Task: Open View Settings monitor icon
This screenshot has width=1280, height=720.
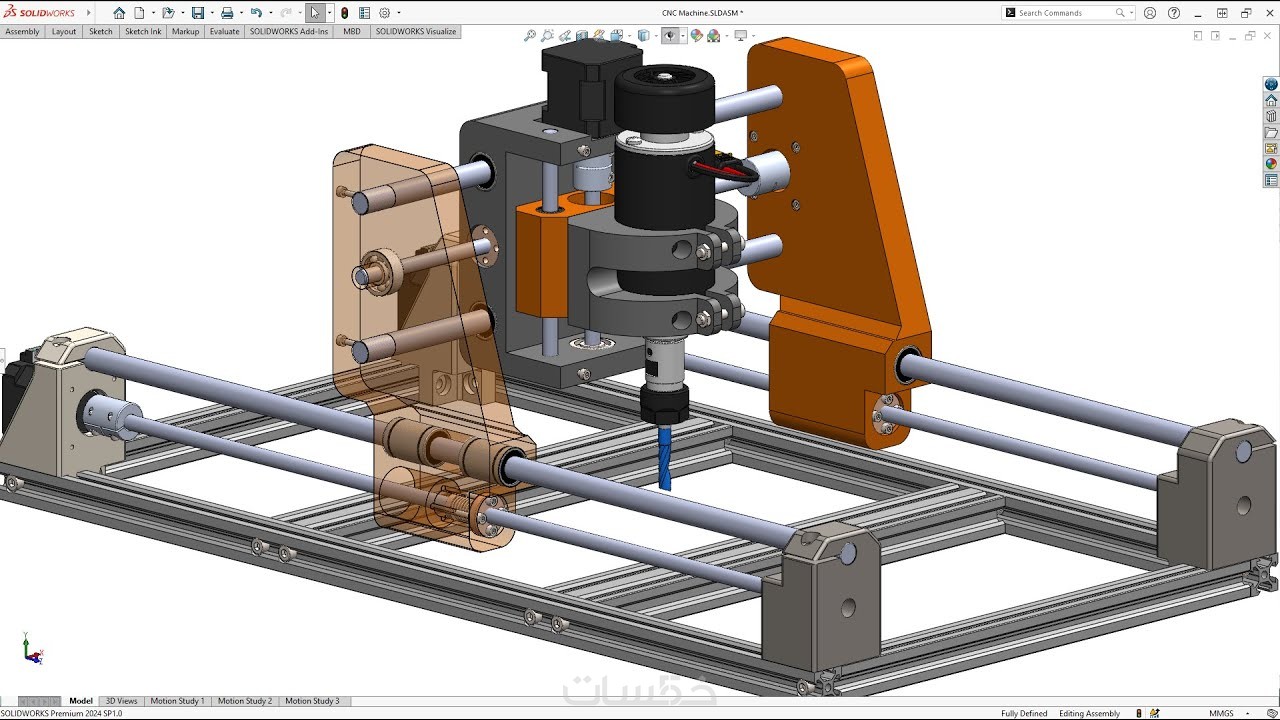Action: (x=740, y=36)
